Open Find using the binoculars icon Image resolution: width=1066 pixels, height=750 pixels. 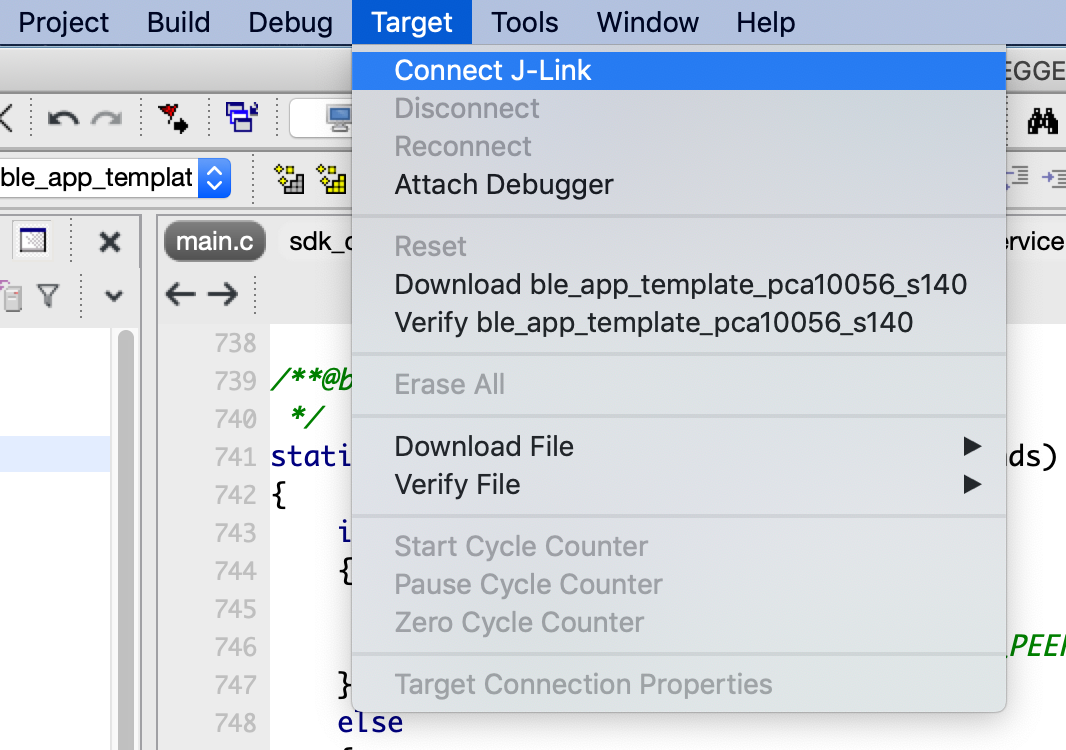[x=1044, y=118]
